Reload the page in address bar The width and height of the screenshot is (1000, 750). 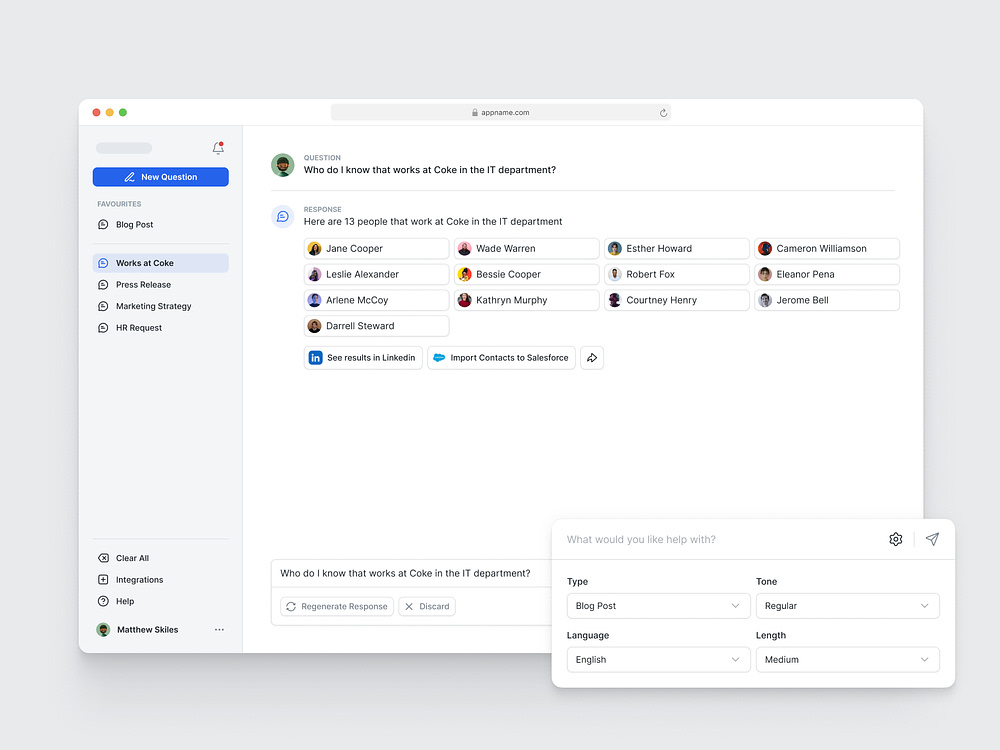click(x=663, y=113)
